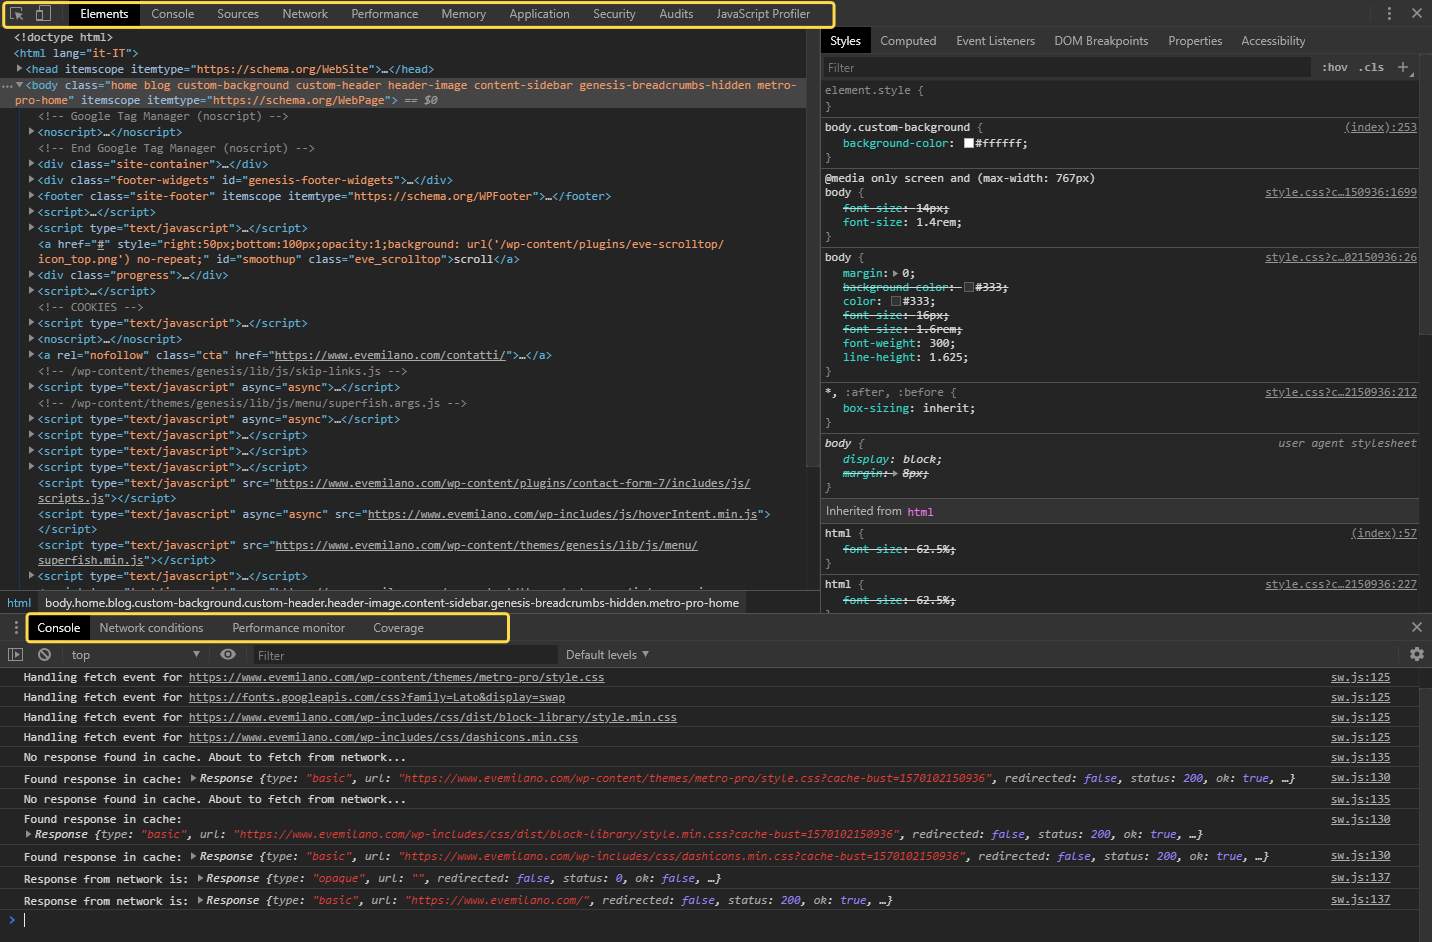Click the struck background-color #333 swatch

[x=968, y=287]
